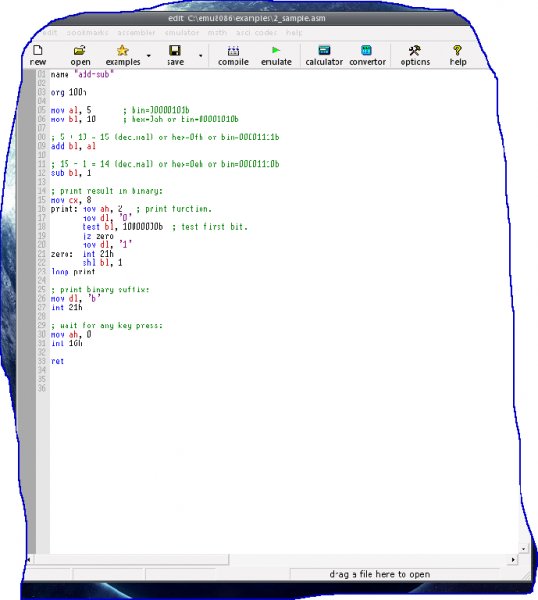Open the bookmarks menu

tap(87, 33)
